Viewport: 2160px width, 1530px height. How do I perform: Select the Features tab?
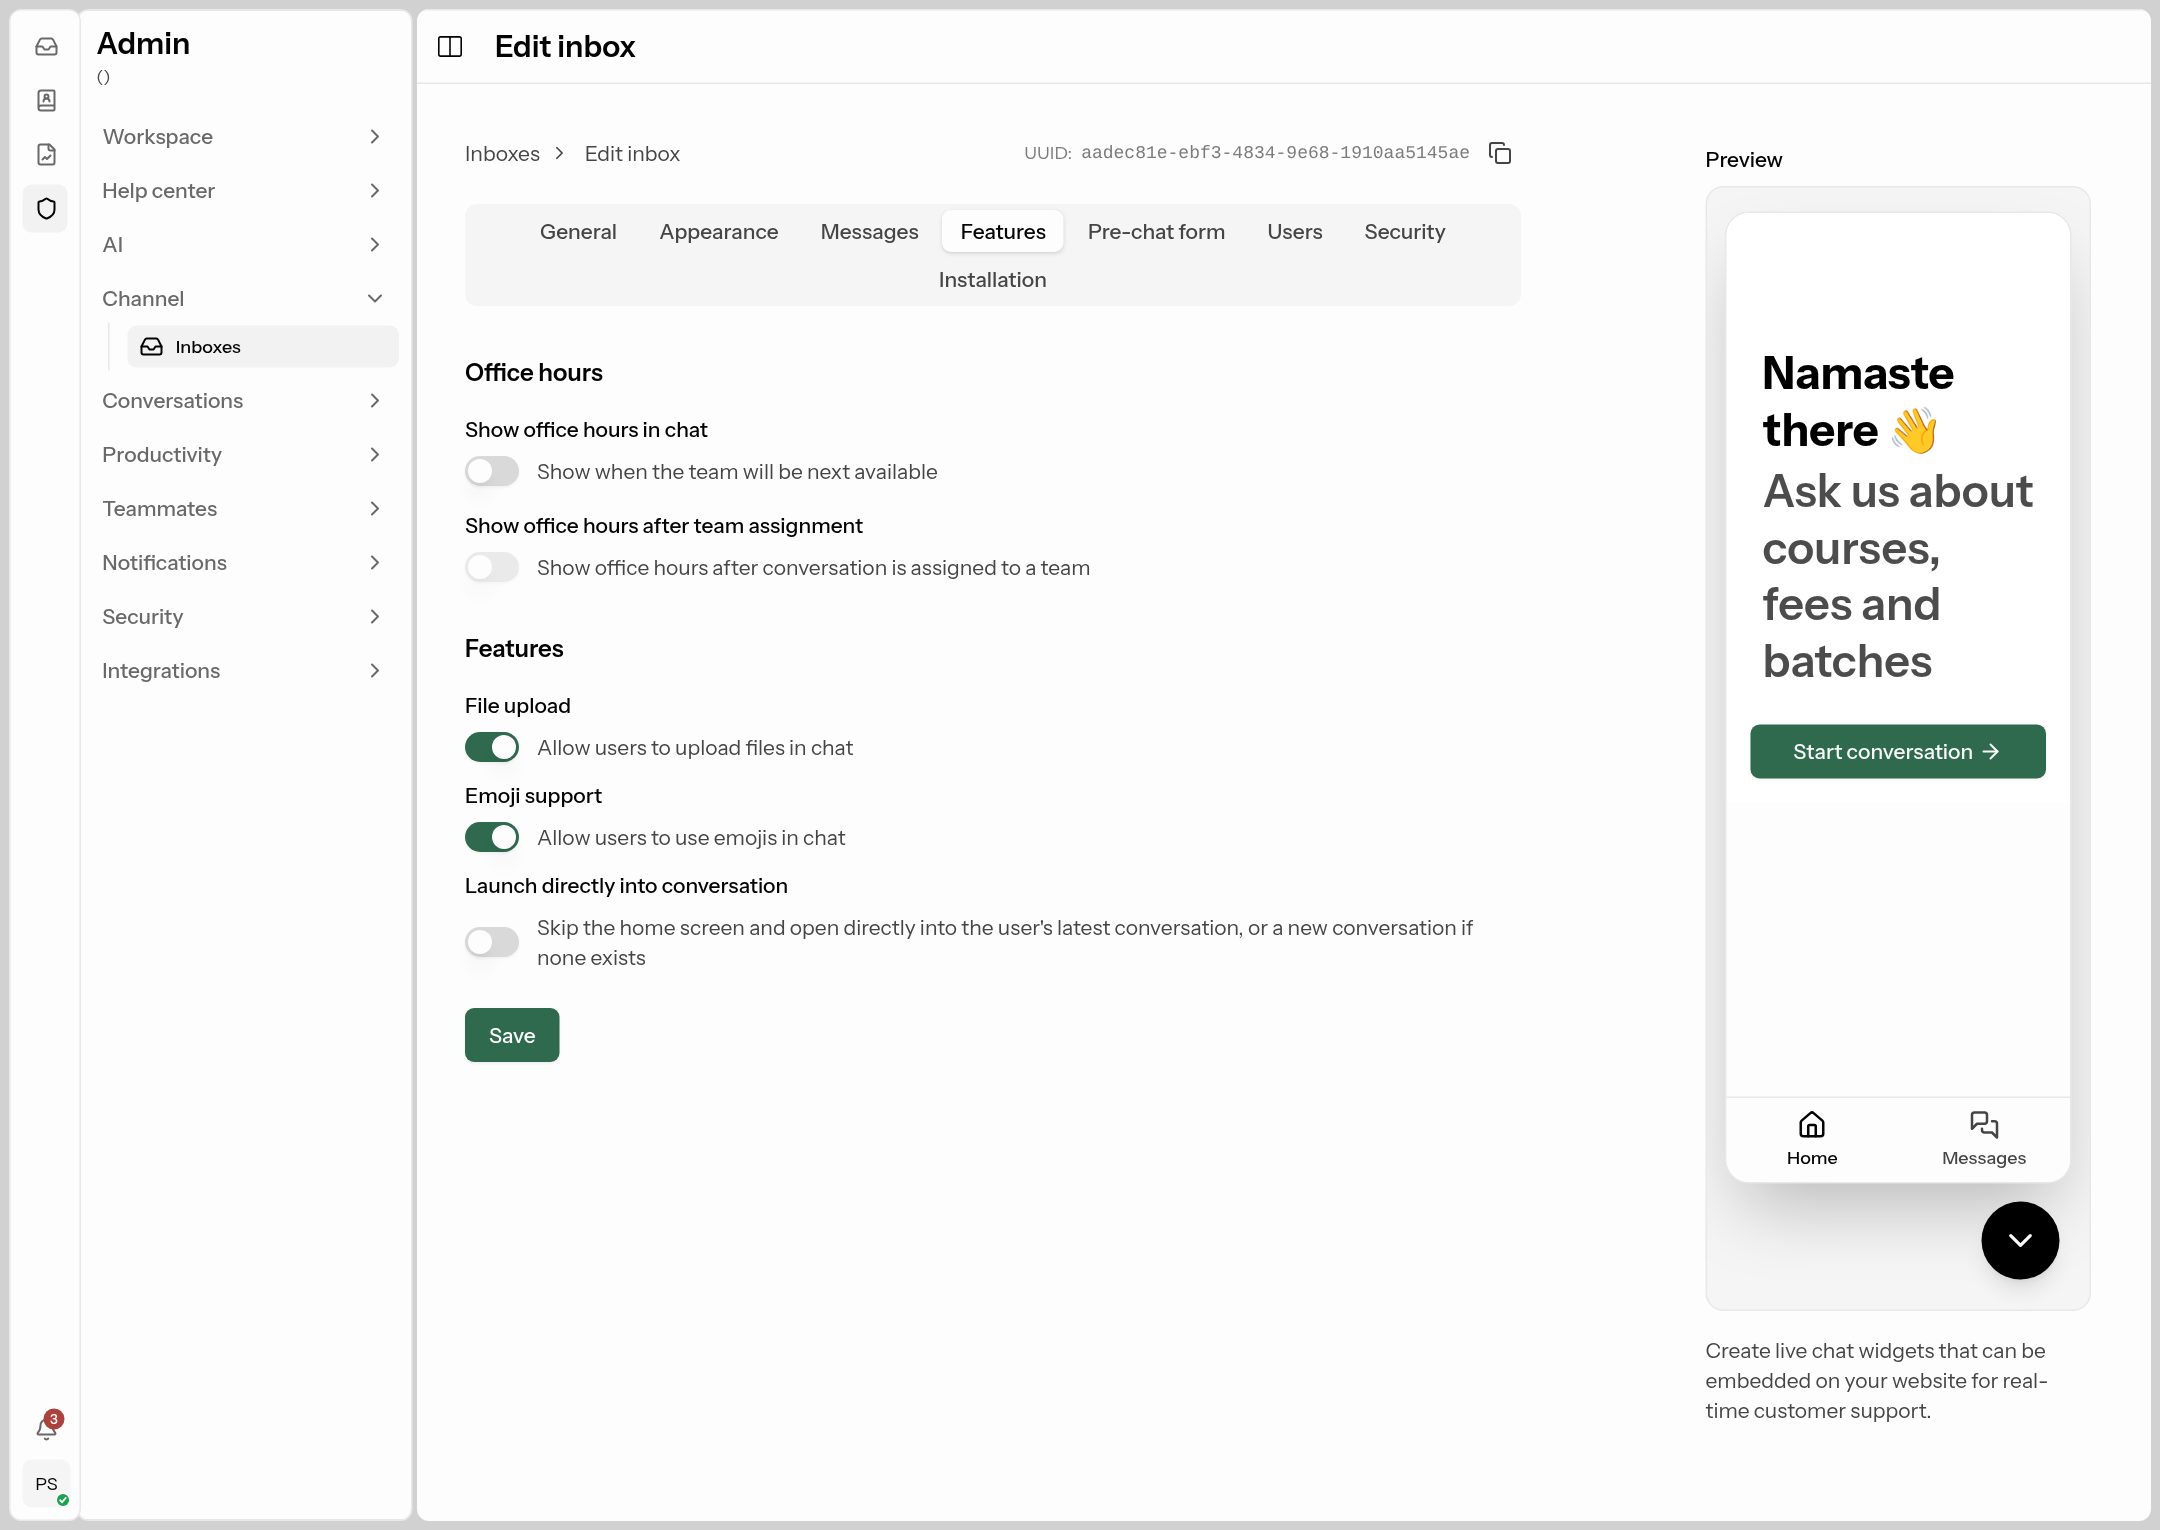coord(1003,231)
